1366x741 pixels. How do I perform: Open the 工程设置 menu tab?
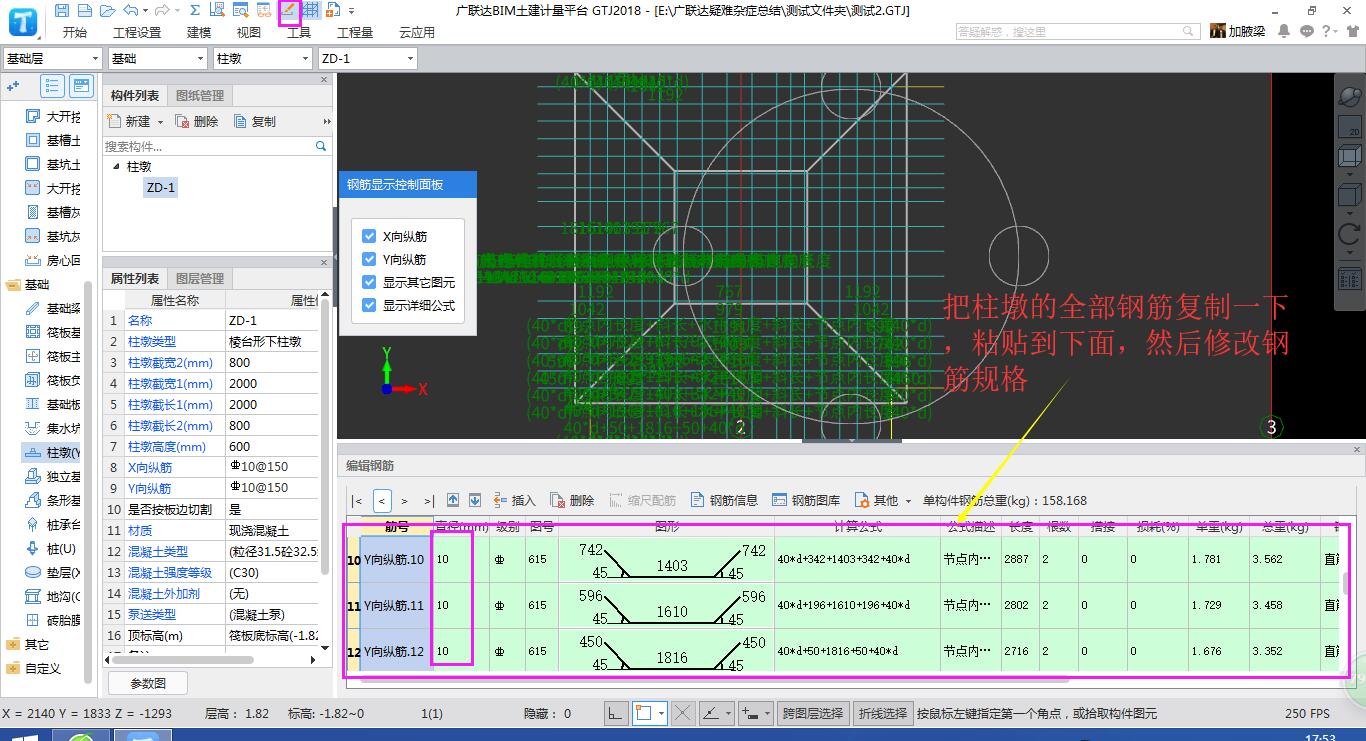(137, 32)
